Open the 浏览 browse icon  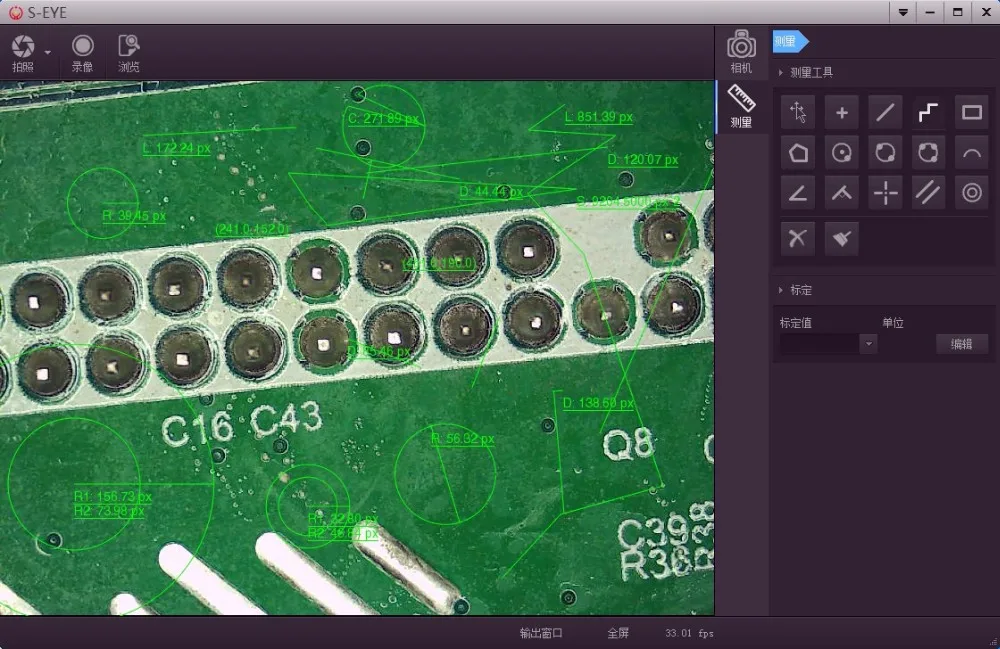pyautogui.click(x=129, y=46)
